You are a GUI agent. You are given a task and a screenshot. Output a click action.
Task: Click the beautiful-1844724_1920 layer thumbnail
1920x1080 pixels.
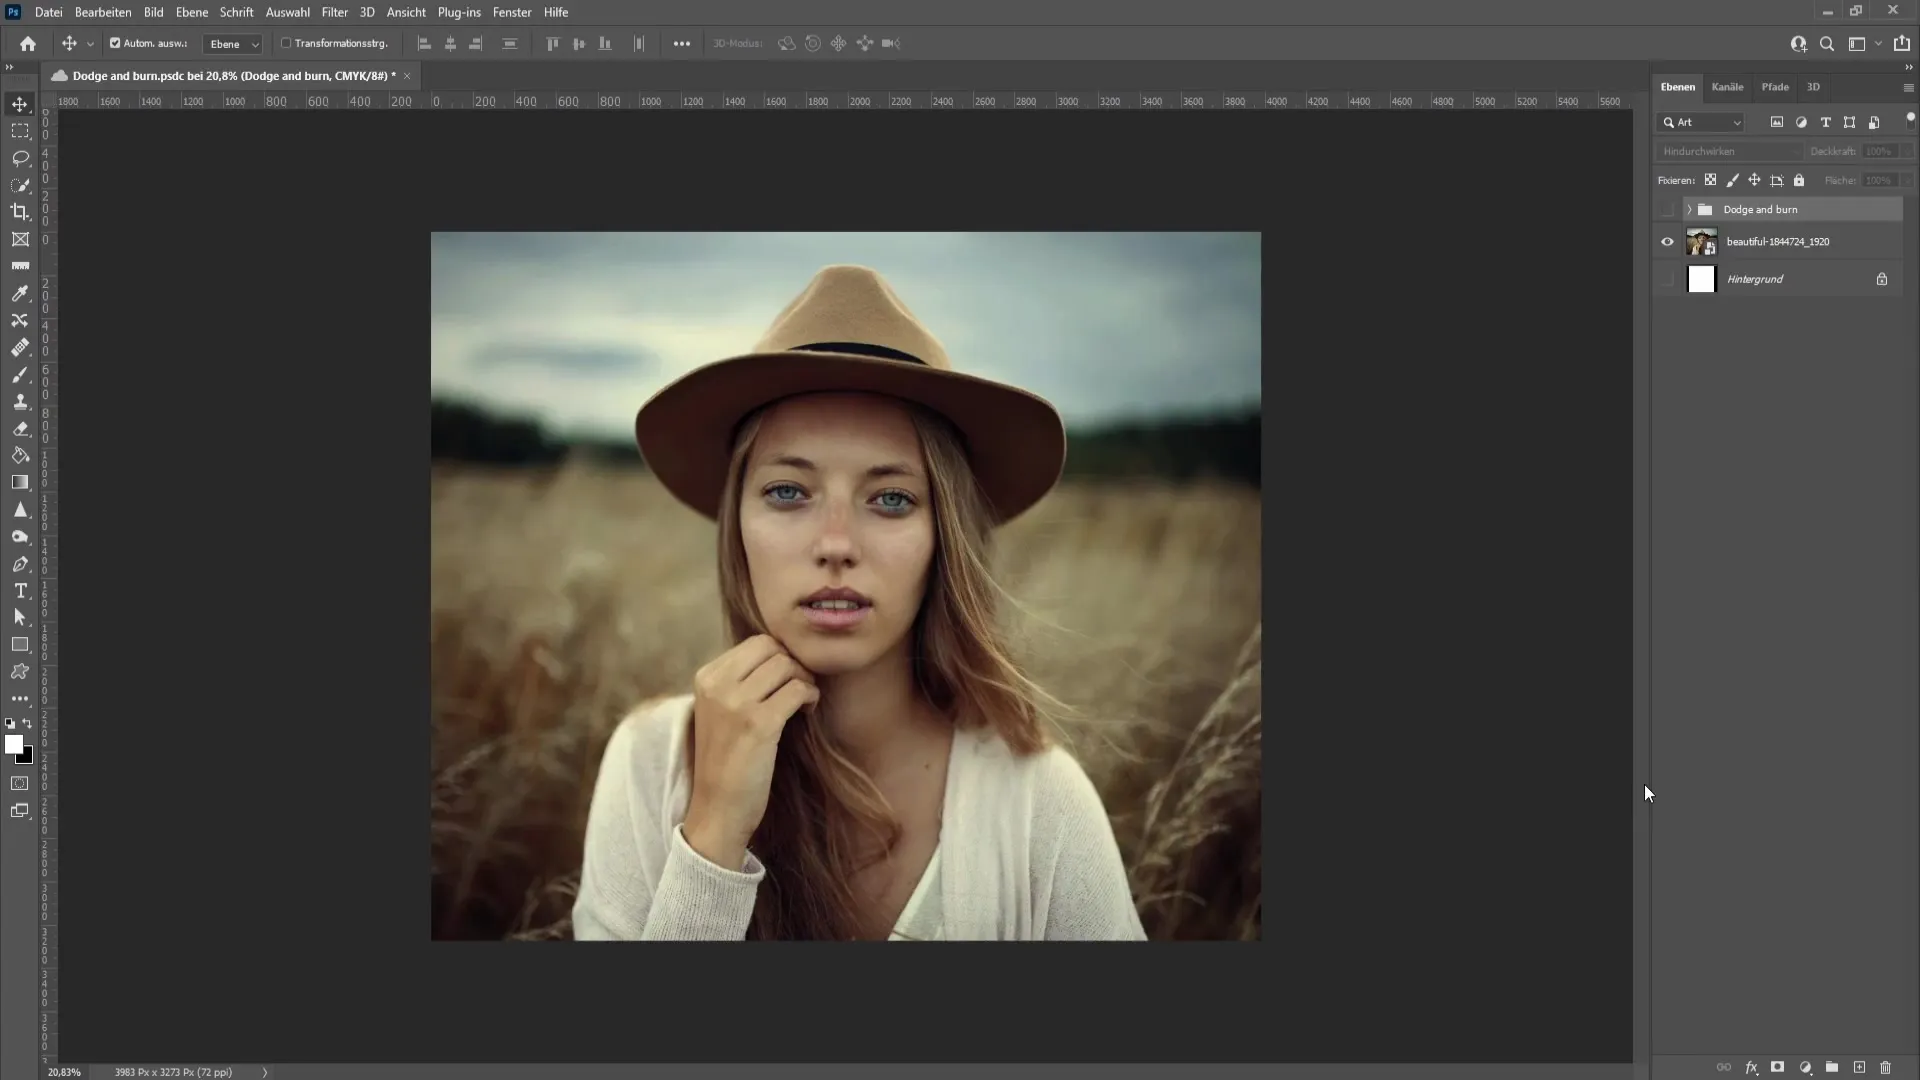click(x=1700, y=241)
